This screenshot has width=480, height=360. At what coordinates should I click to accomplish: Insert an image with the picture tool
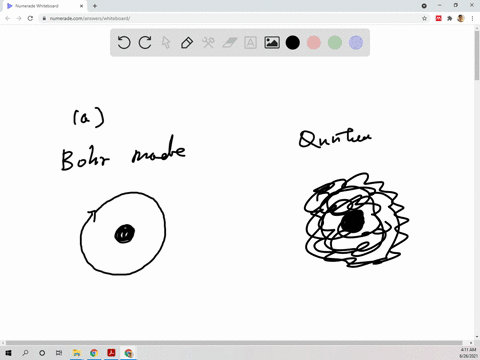click(272, 43)
